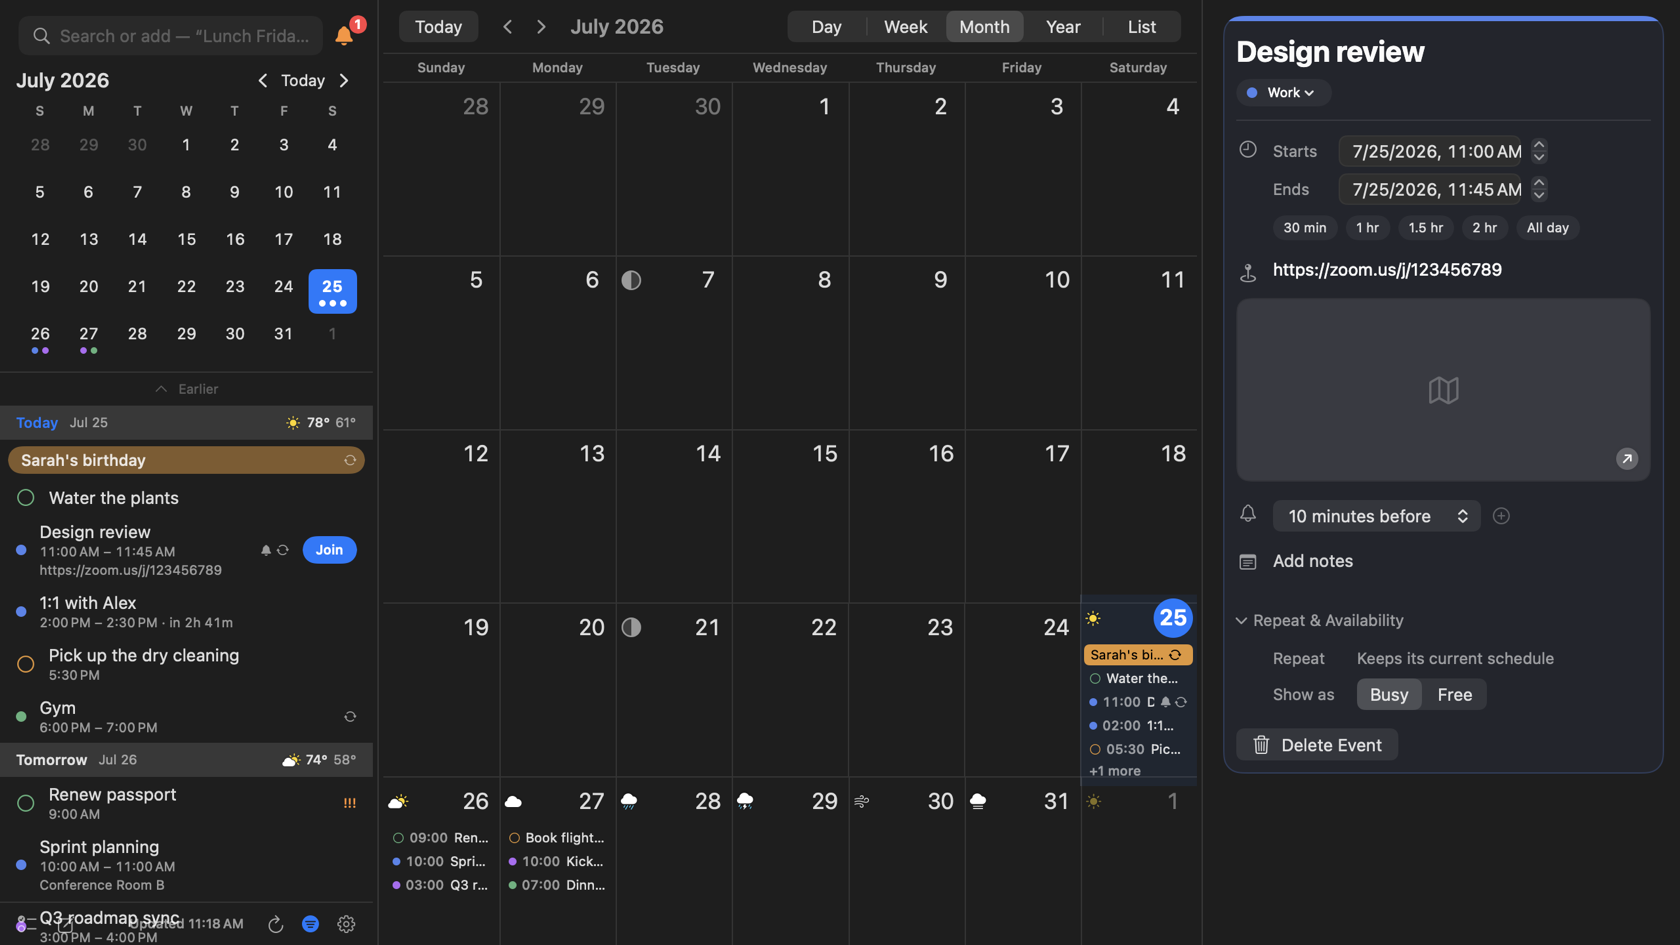This screenshot has height=945, width=1680.
Task: Click Work calendar blue color dot
Action: 1252,93
